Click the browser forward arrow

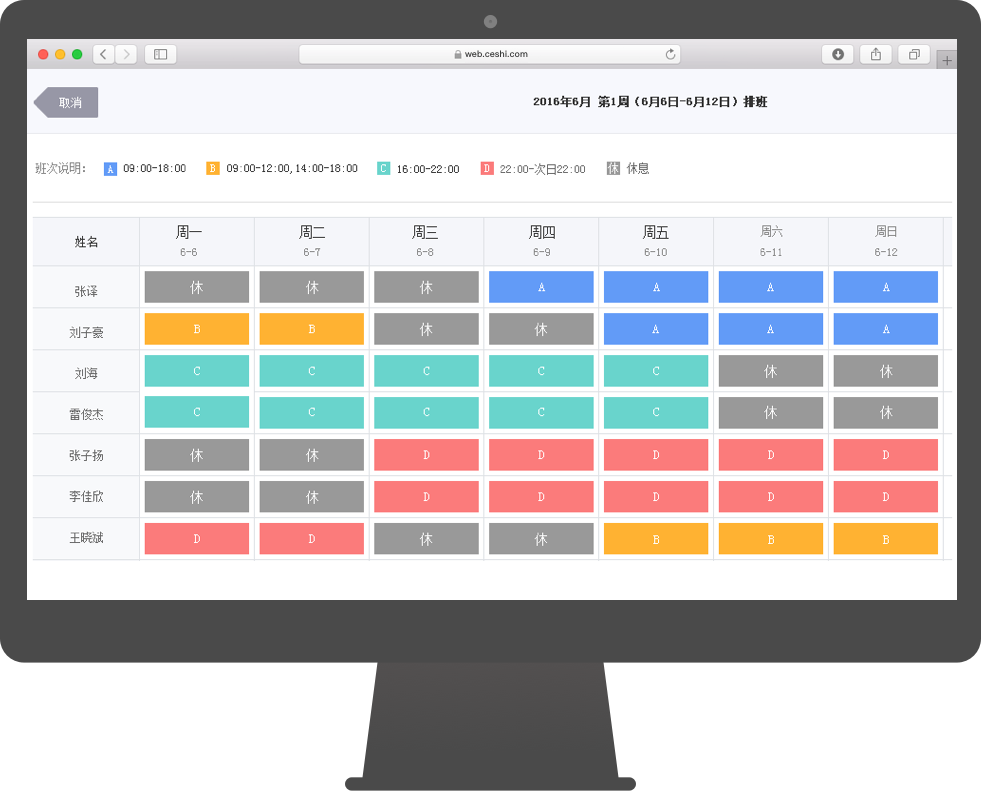tap(126, 54)
